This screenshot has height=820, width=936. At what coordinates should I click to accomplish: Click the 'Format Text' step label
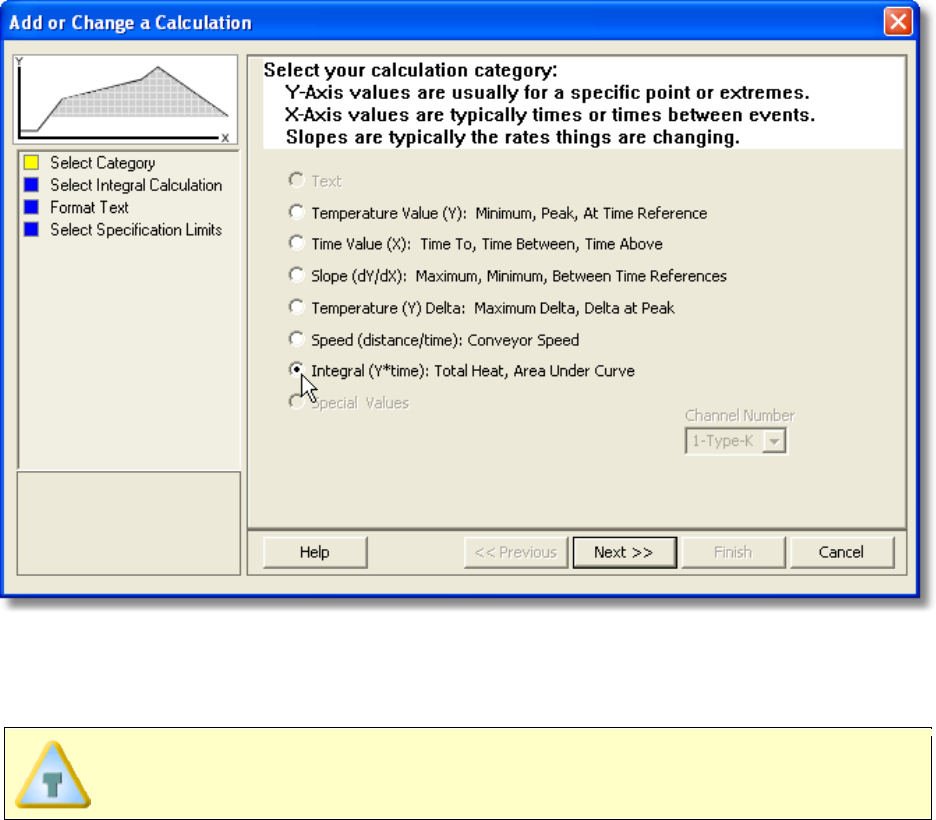point(90,207)
